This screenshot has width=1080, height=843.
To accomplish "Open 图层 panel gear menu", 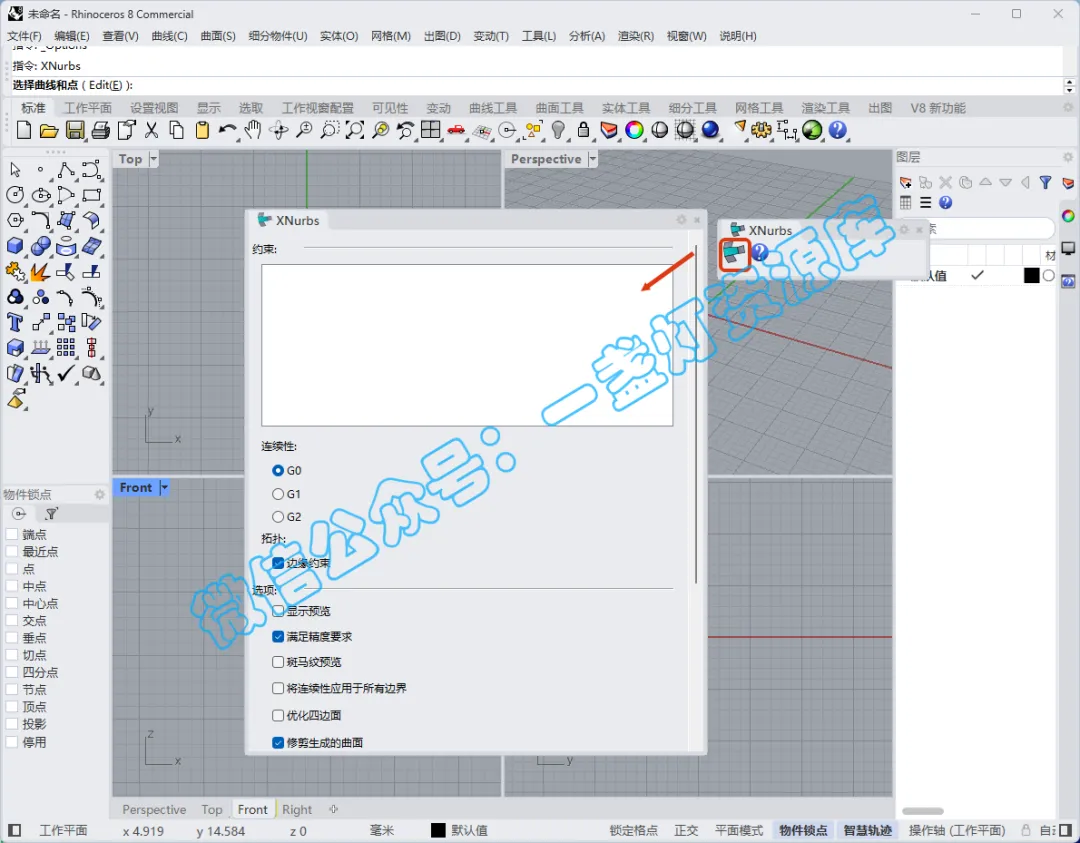I will [1068, 157].
